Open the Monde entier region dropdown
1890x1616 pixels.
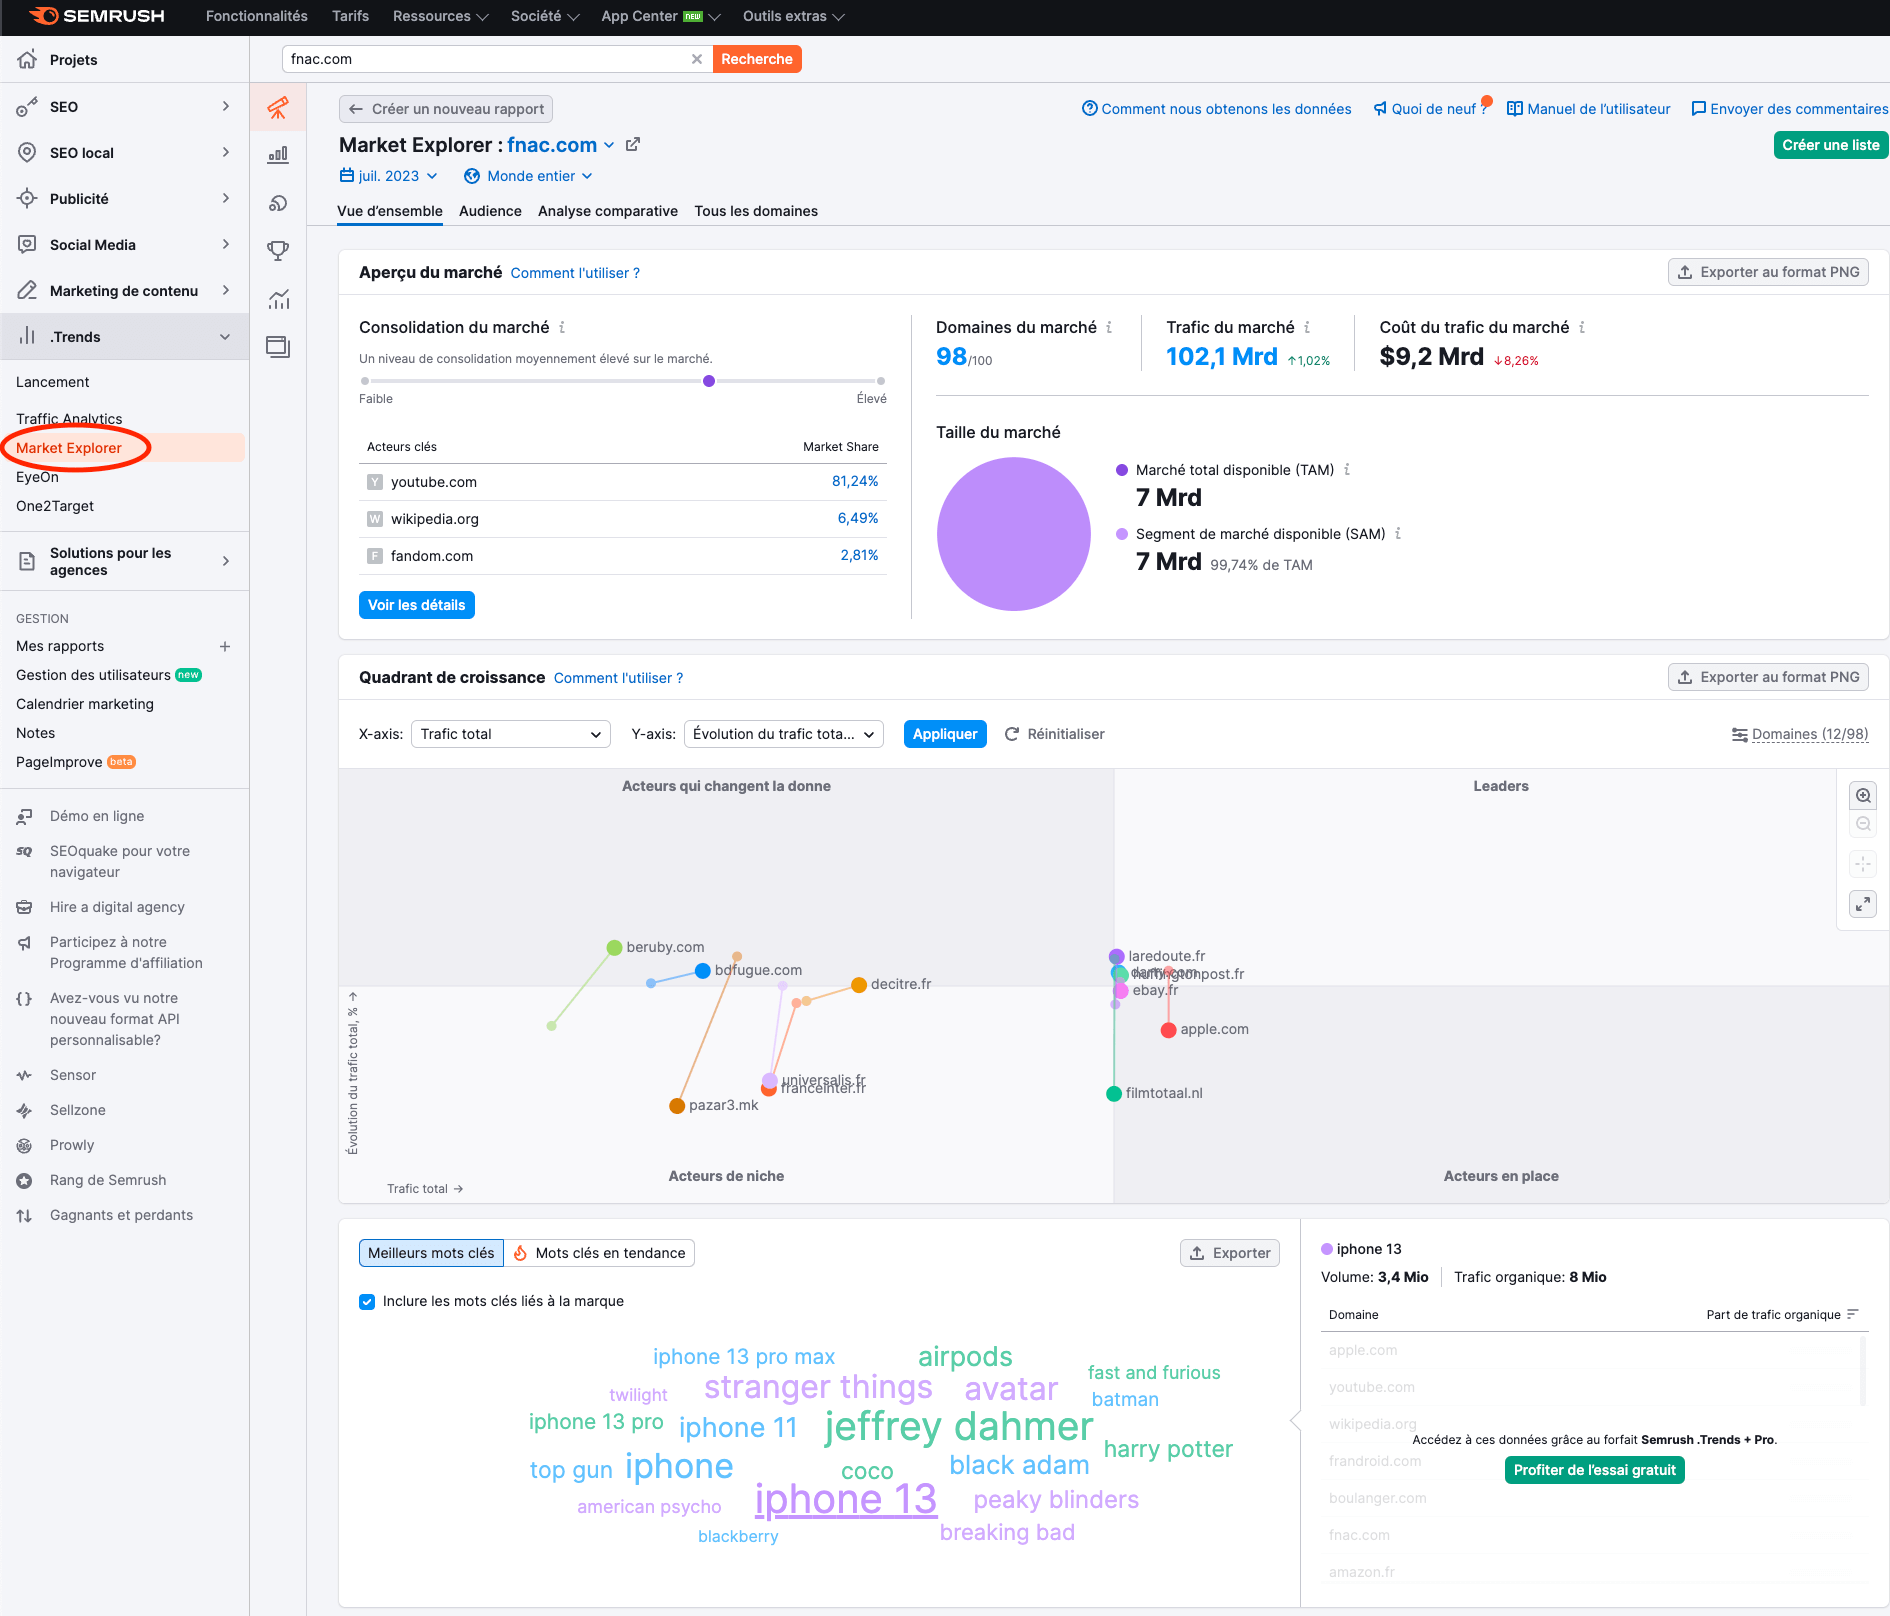pyautogui.click(x=528, y=176)
